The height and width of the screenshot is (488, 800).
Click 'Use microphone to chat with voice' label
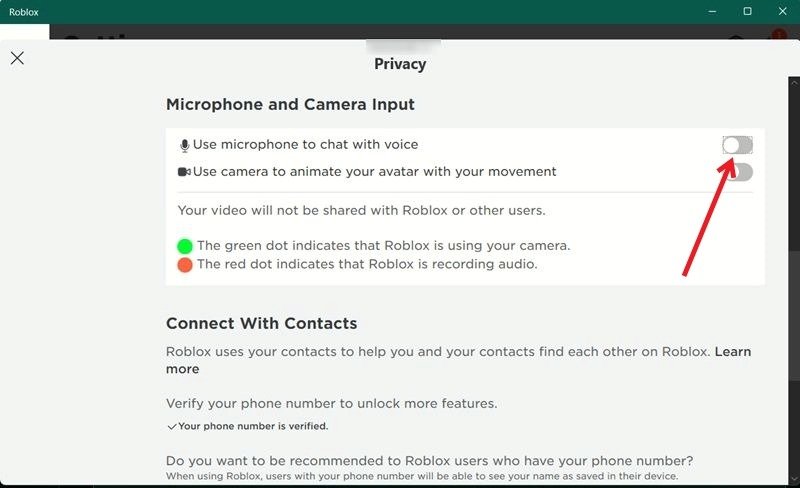pyautogui.click(x=305, y=144)
